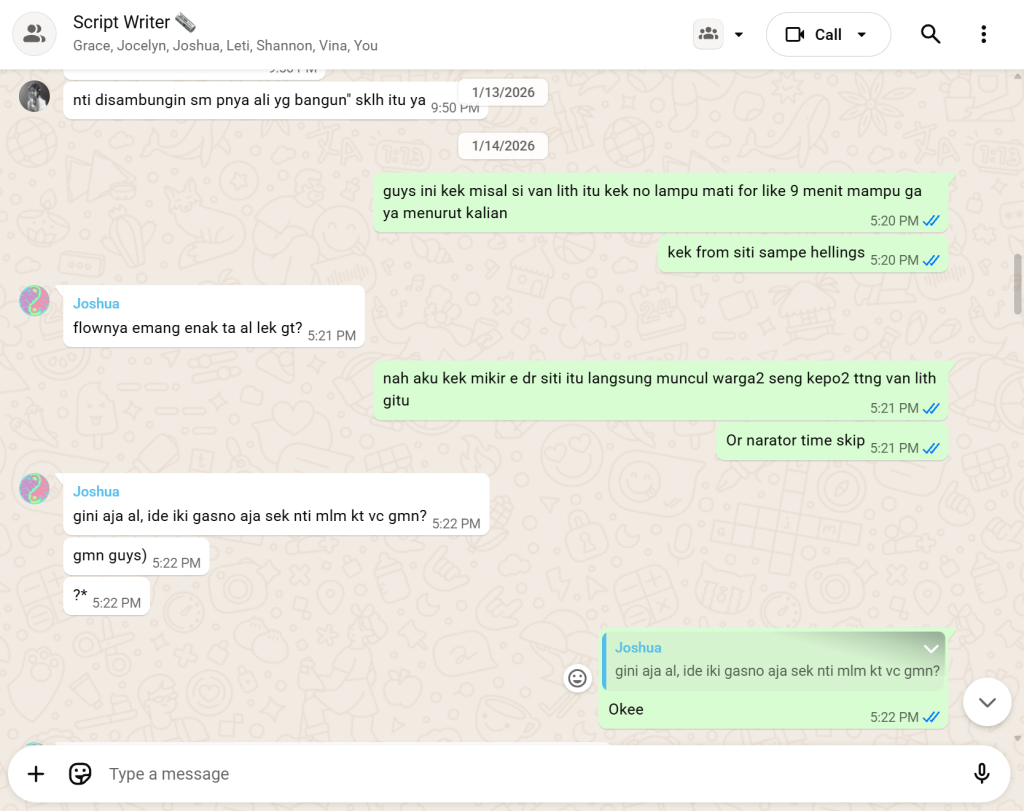Click the microphone voice message icon

coord(981,774)
